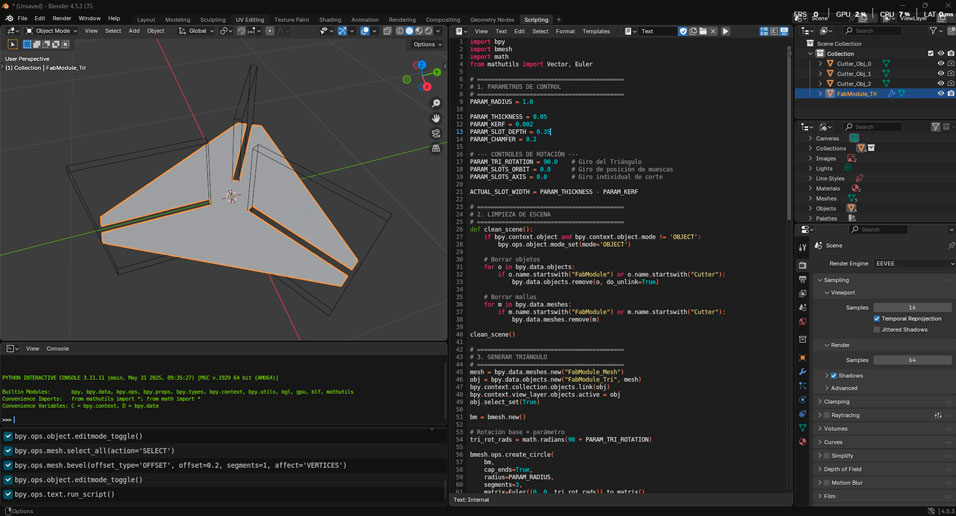Open the Render Engine EEVEE dropdown
Viewport: 956px width, 516px height.
tap(912, 264)
